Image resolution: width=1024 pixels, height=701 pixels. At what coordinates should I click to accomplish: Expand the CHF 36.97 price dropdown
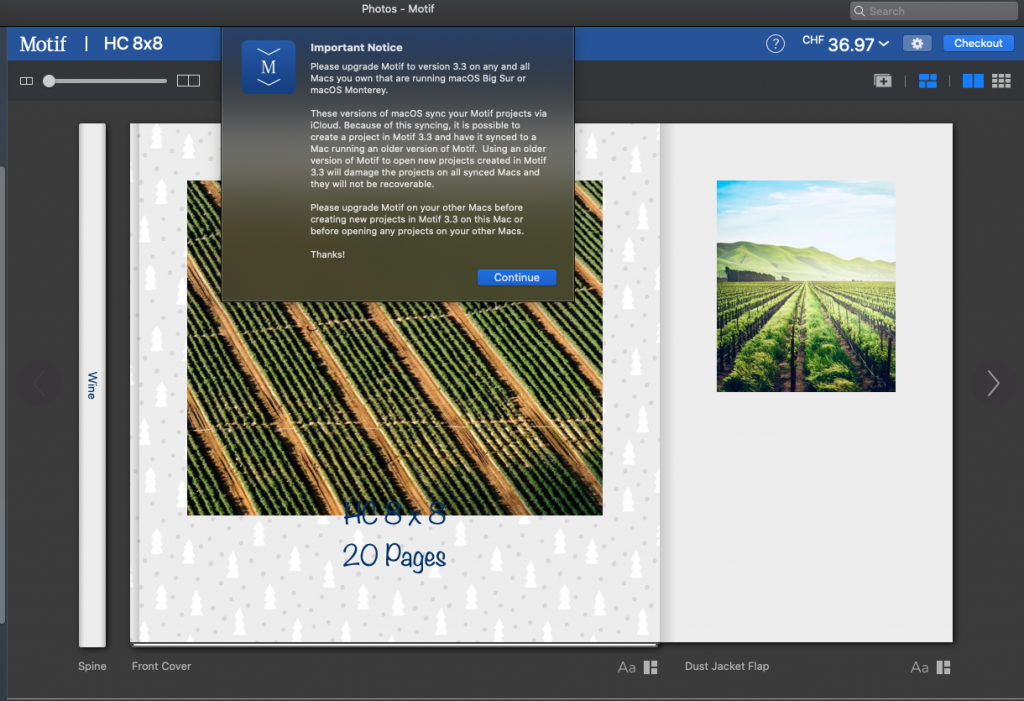tap(846, 44)
